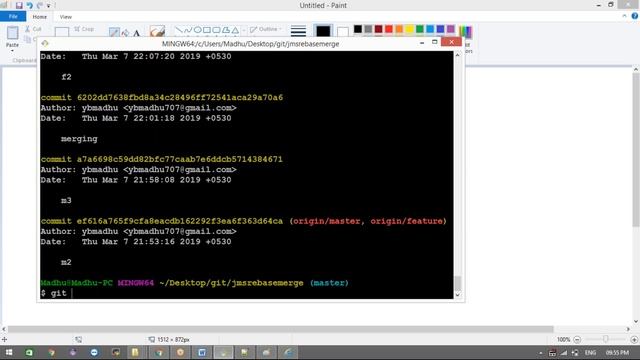The width and height of the screenshot is (640, 360).
Task: Click Cut in the Clipboard group
Action: click(33, 29)
